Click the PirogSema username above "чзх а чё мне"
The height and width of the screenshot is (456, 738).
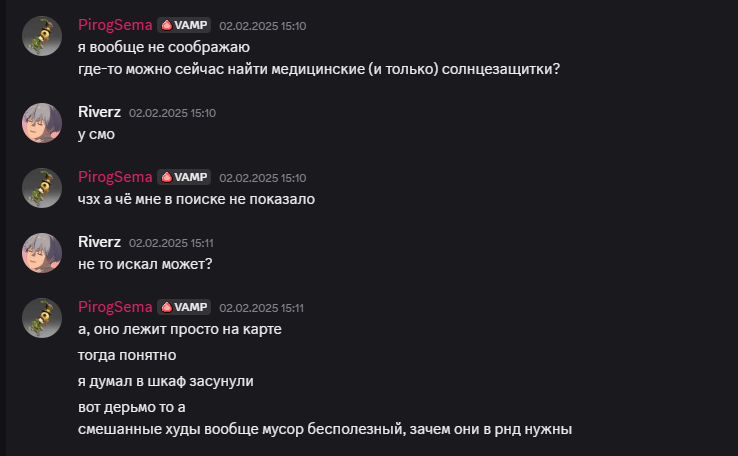pyautogui.click(x=115, y=177)
